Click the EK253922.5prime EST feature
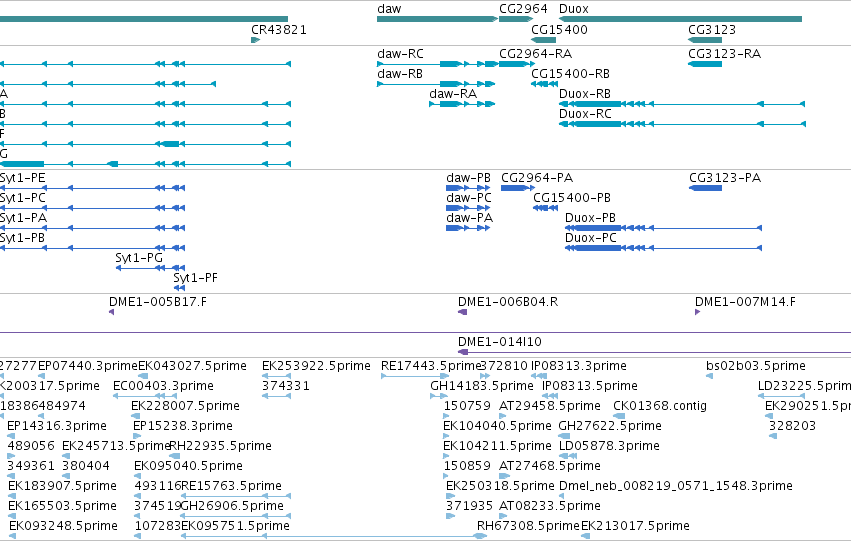 (276, 375)
